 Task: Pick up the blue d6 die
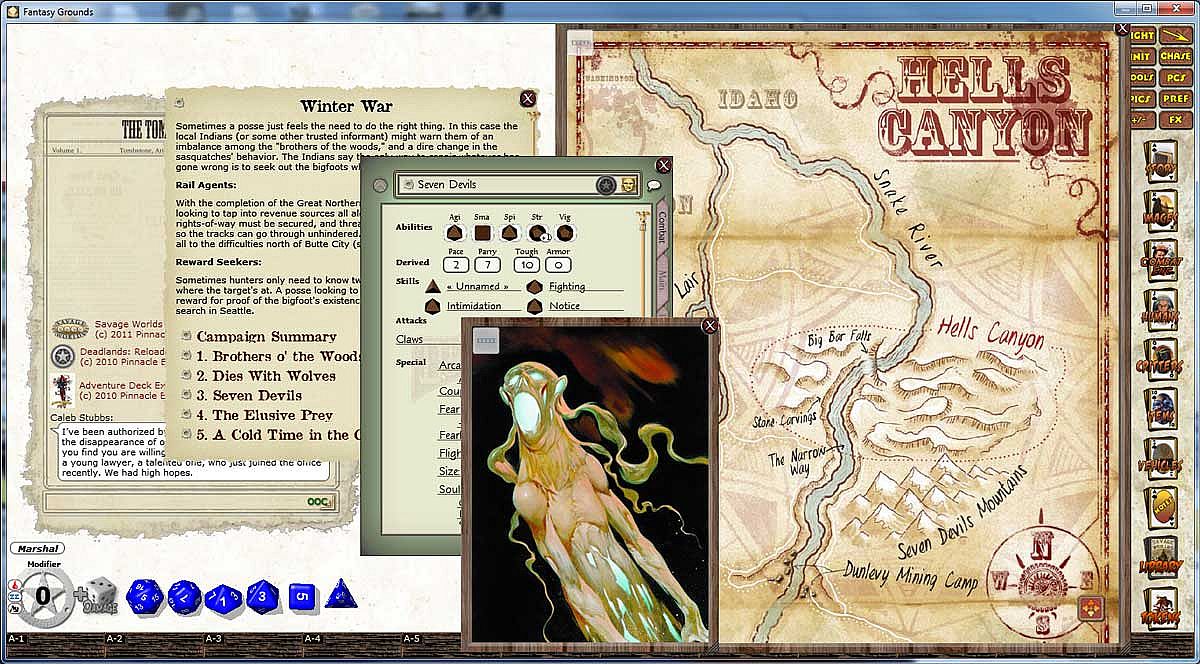(x=302, y=597)
